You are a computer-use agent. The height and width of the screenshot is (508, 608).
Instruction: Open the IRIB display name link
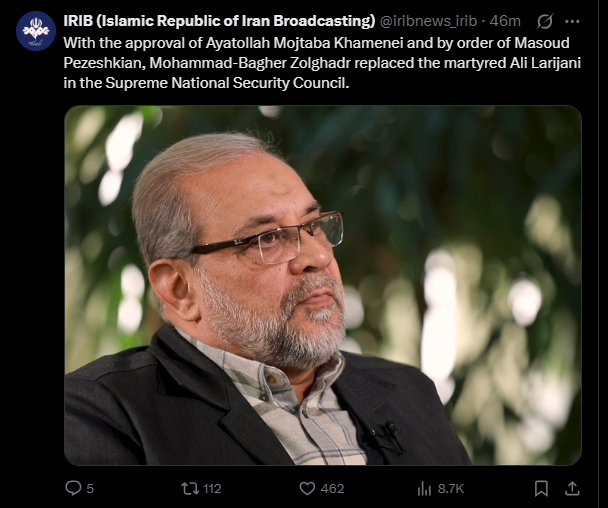click(x=219, y=21)
